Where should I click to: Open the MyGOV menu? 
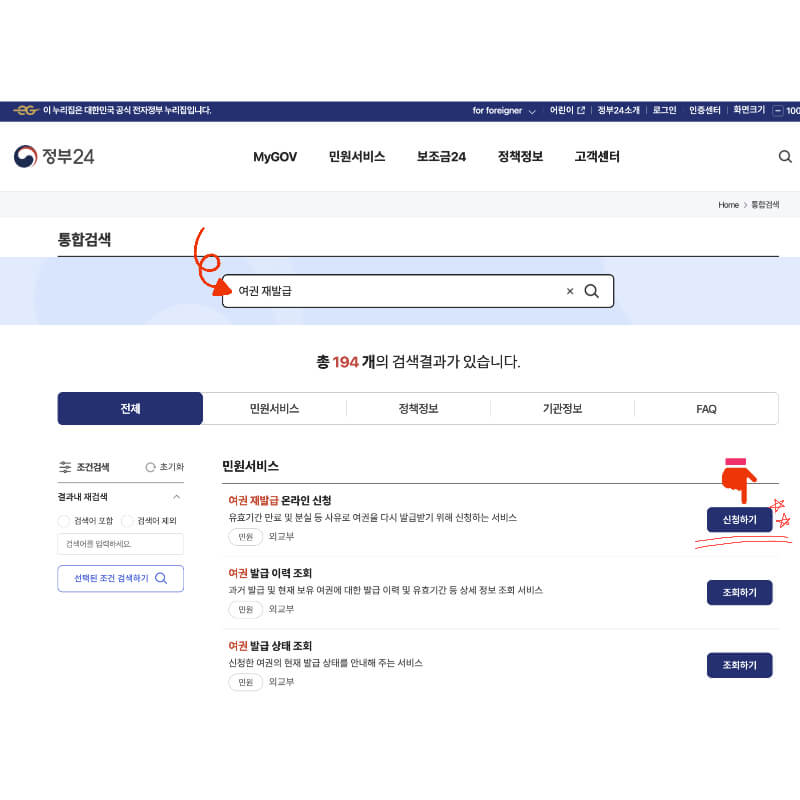tap(275, 157)
